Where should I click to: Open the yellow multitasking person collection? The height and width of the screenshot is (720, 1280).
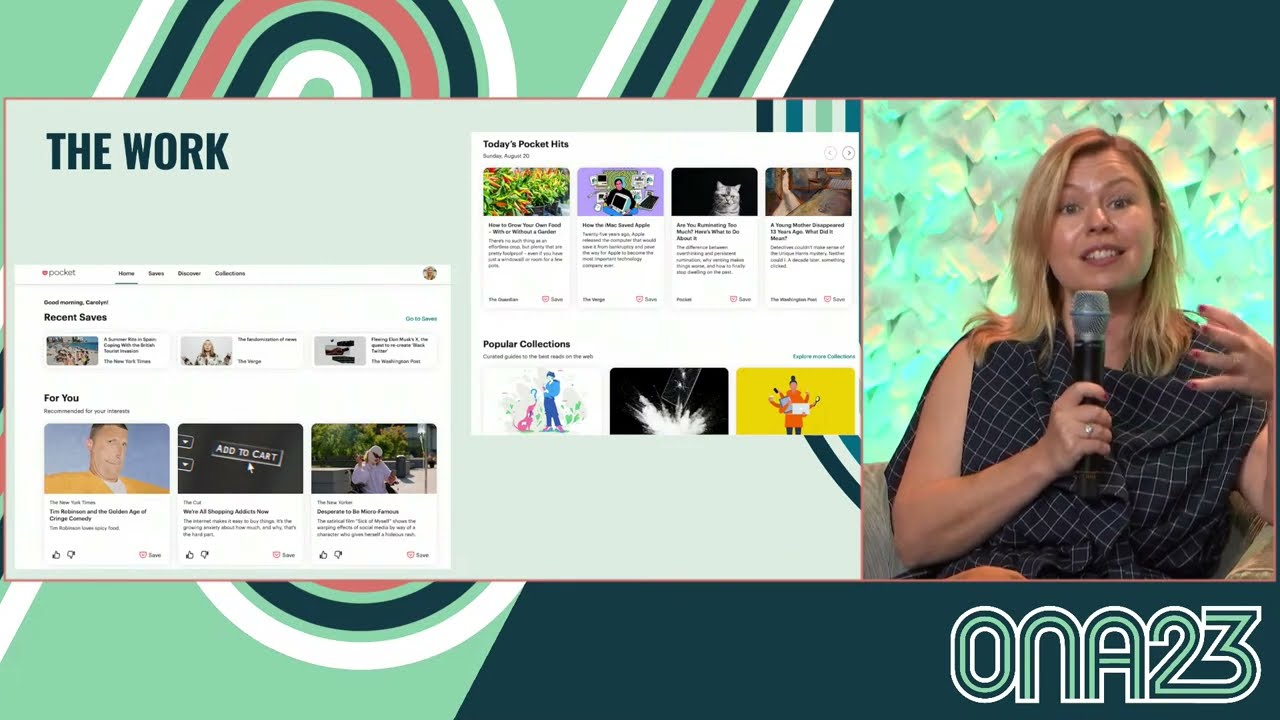(796, 401)
